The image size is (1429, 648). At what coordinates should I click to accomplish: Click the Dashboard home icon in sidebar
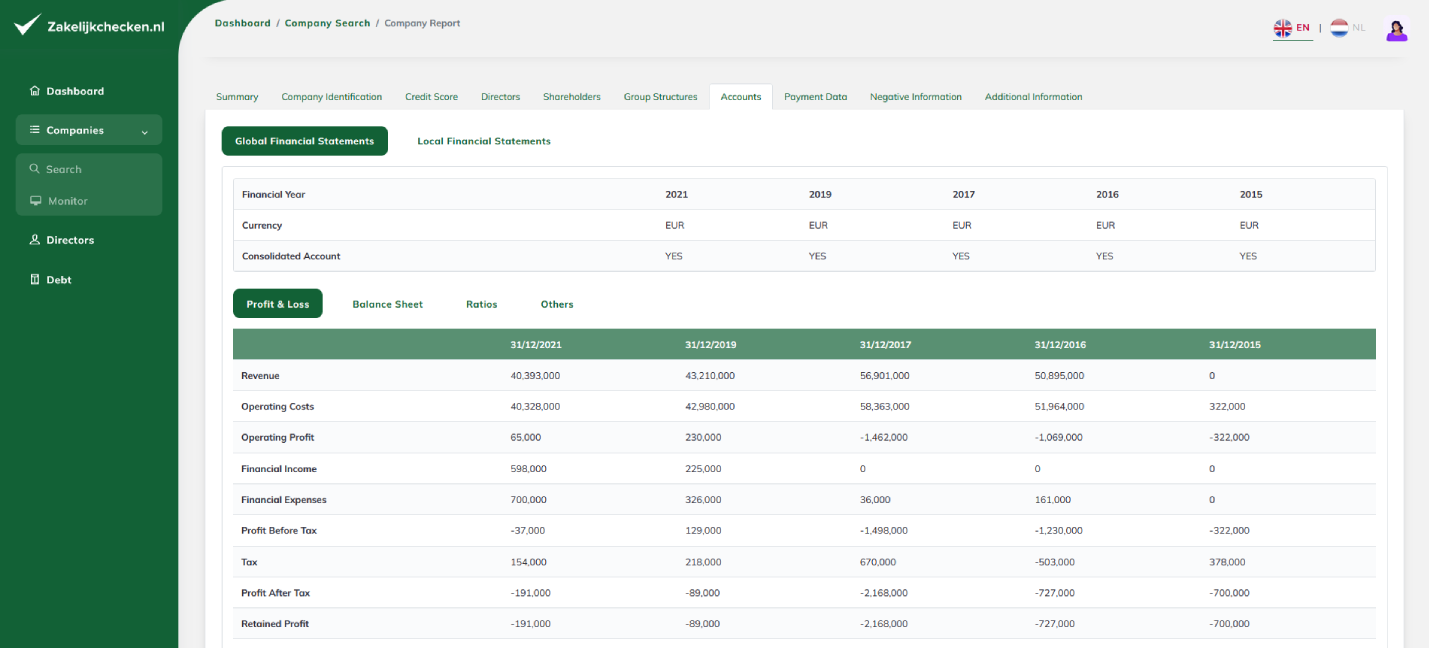(x=35, y=91)
